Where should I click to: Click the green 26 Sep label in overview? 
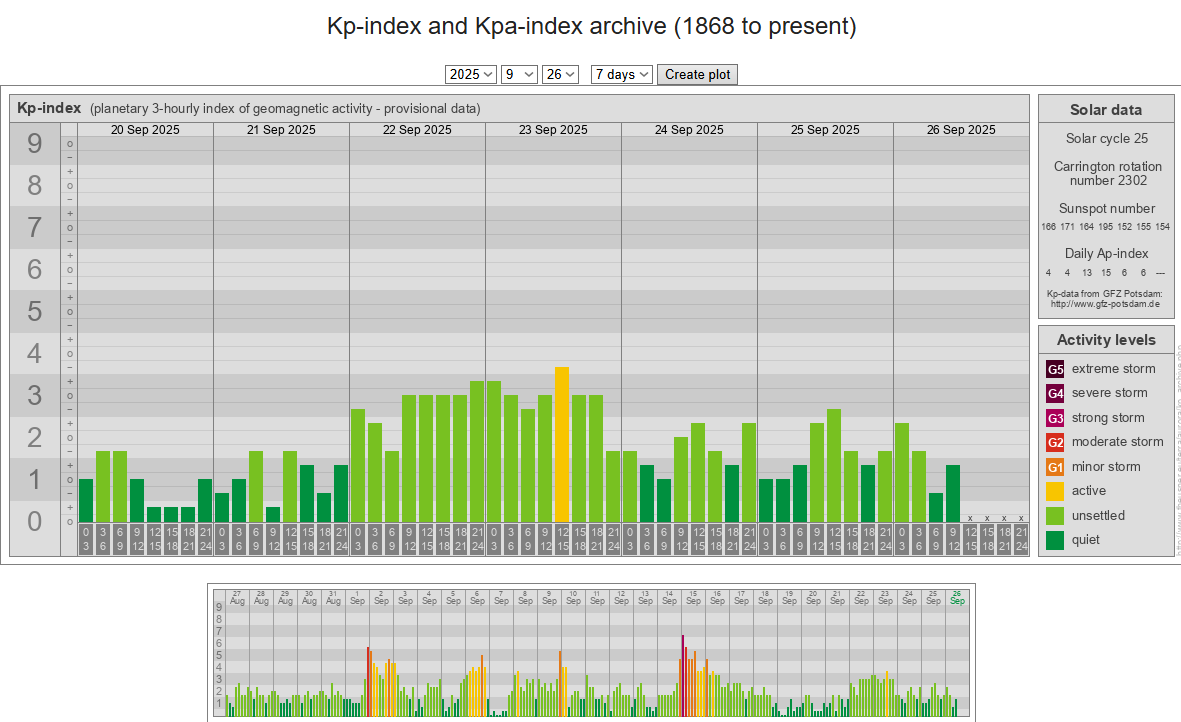click(957, 597)
